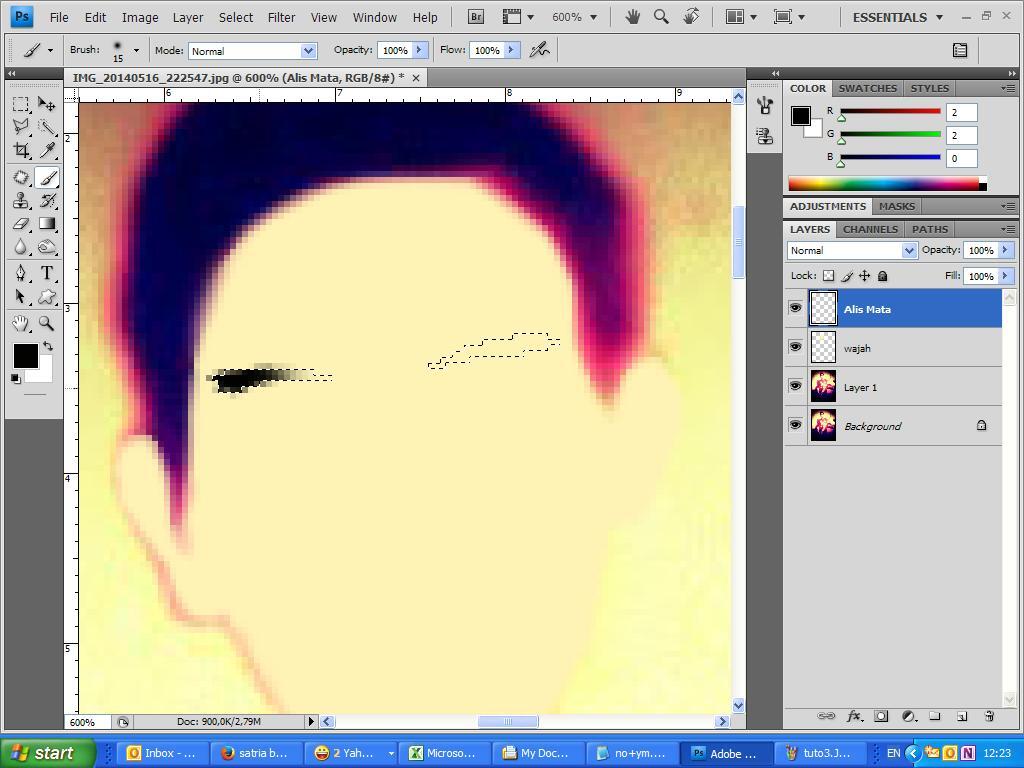Image resolution: width=1024 pixels, height=768 pixels.
Task: Swap foreground and background colors
Action: click(48, 345)
